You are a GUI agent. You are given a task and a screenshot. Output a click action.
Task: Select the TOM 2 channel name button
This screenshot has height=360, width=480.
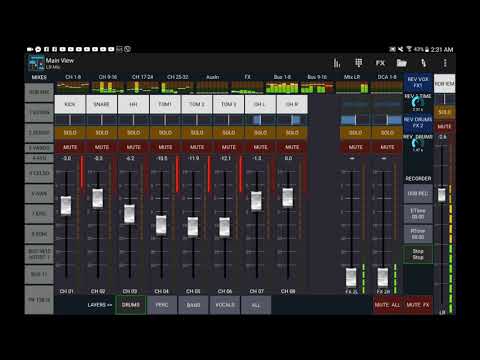pyautogui.click(x=197, y=104)
